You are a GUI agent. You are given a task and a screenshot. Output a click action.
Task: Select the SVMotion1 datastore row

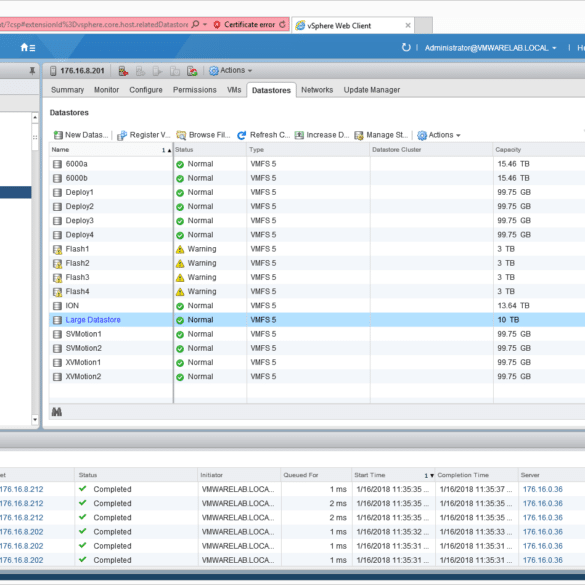[x=317, y=334]
